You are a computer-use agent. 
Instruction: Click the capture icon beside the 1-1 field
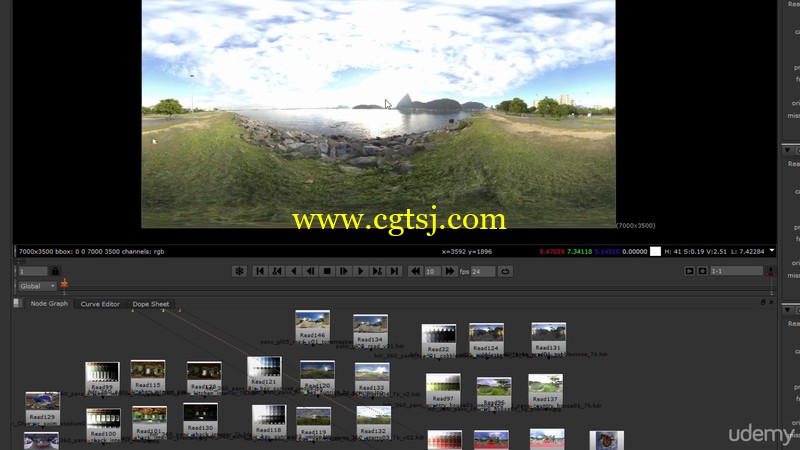(703, 271)
